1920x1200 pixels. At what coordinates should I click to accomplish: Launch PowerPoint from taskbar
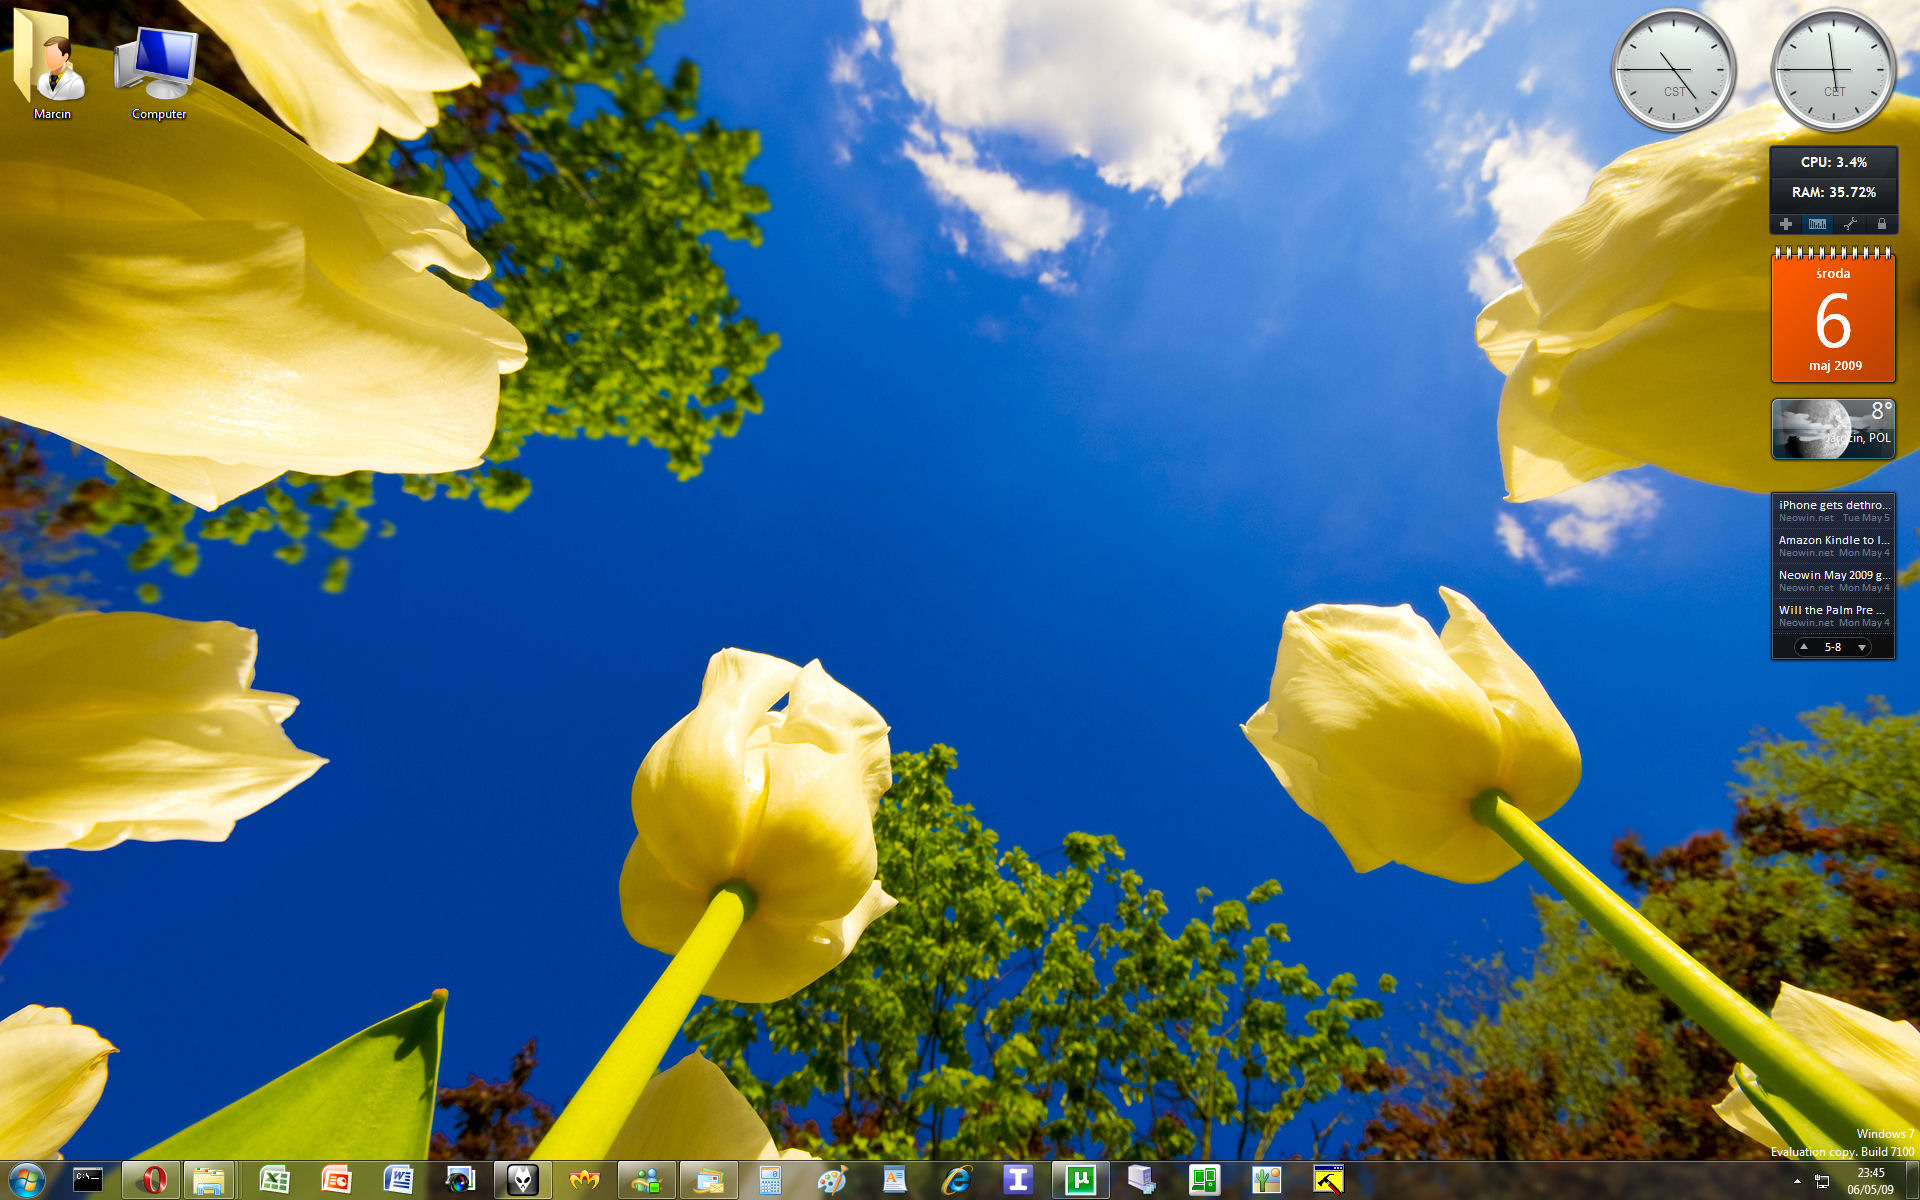pyautogui.click(x=336, y=1180)
